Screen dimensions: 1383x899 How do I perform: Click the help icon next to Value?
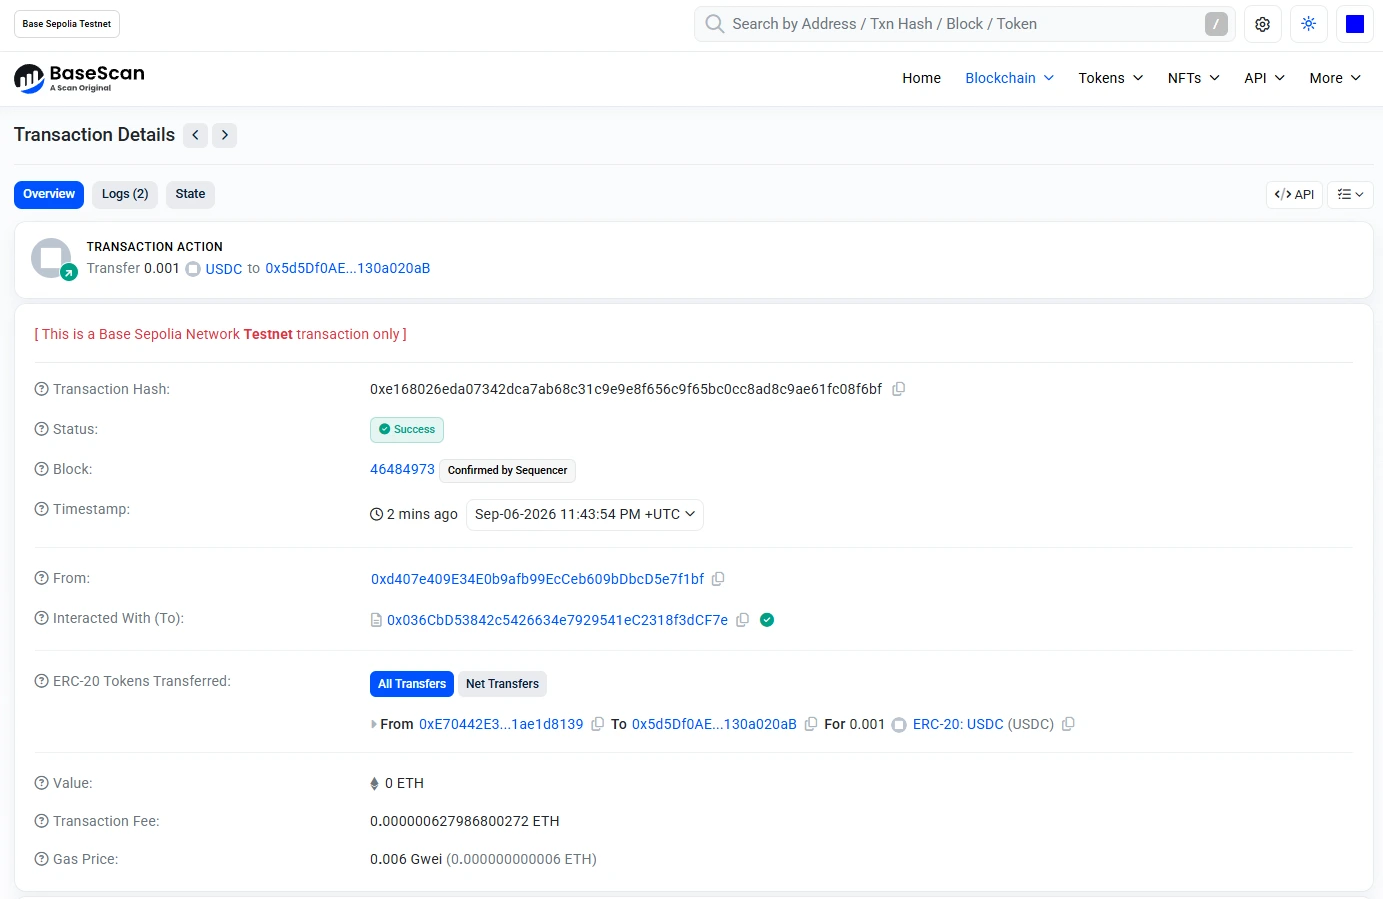[x=41, y=783]
